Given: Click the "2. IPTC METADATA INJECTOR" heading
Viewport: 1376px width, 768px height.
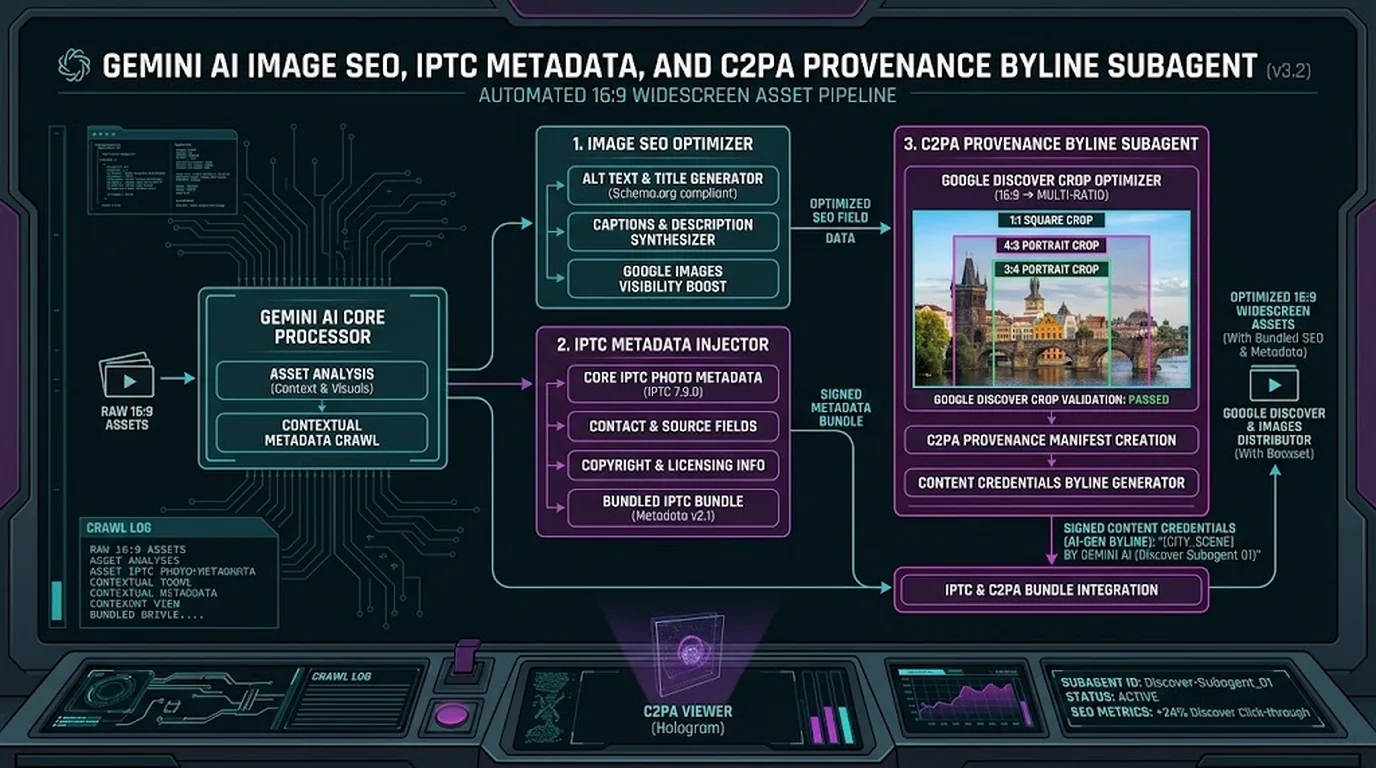Looking at the screenshot, I should (x=663, y=344).
